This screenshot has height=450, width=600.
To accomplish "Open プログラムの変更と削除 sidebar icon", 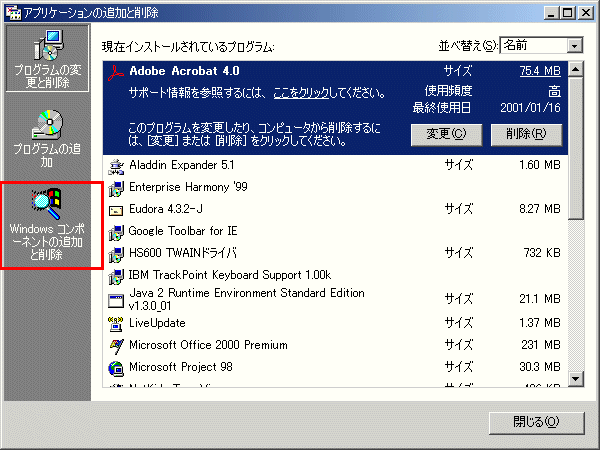I will point(47,58).
